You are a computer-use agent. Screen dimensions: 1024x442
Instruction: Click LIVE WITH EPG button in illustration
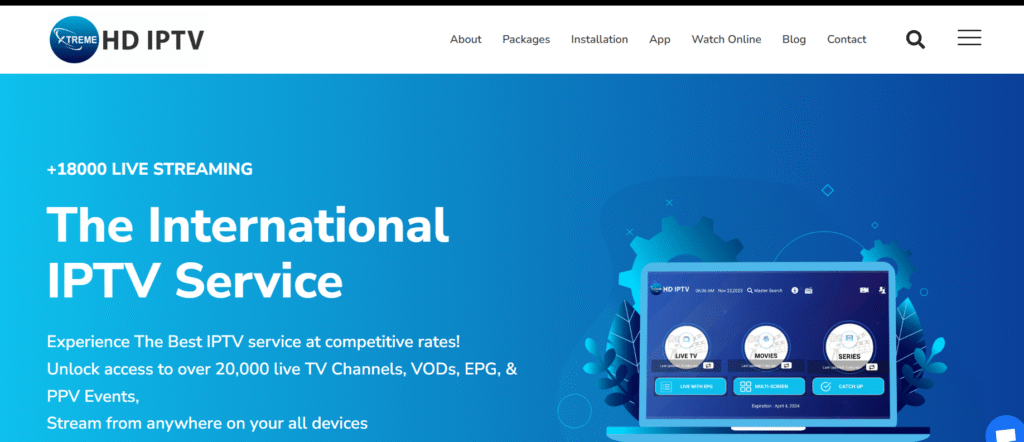coord(690,387)
